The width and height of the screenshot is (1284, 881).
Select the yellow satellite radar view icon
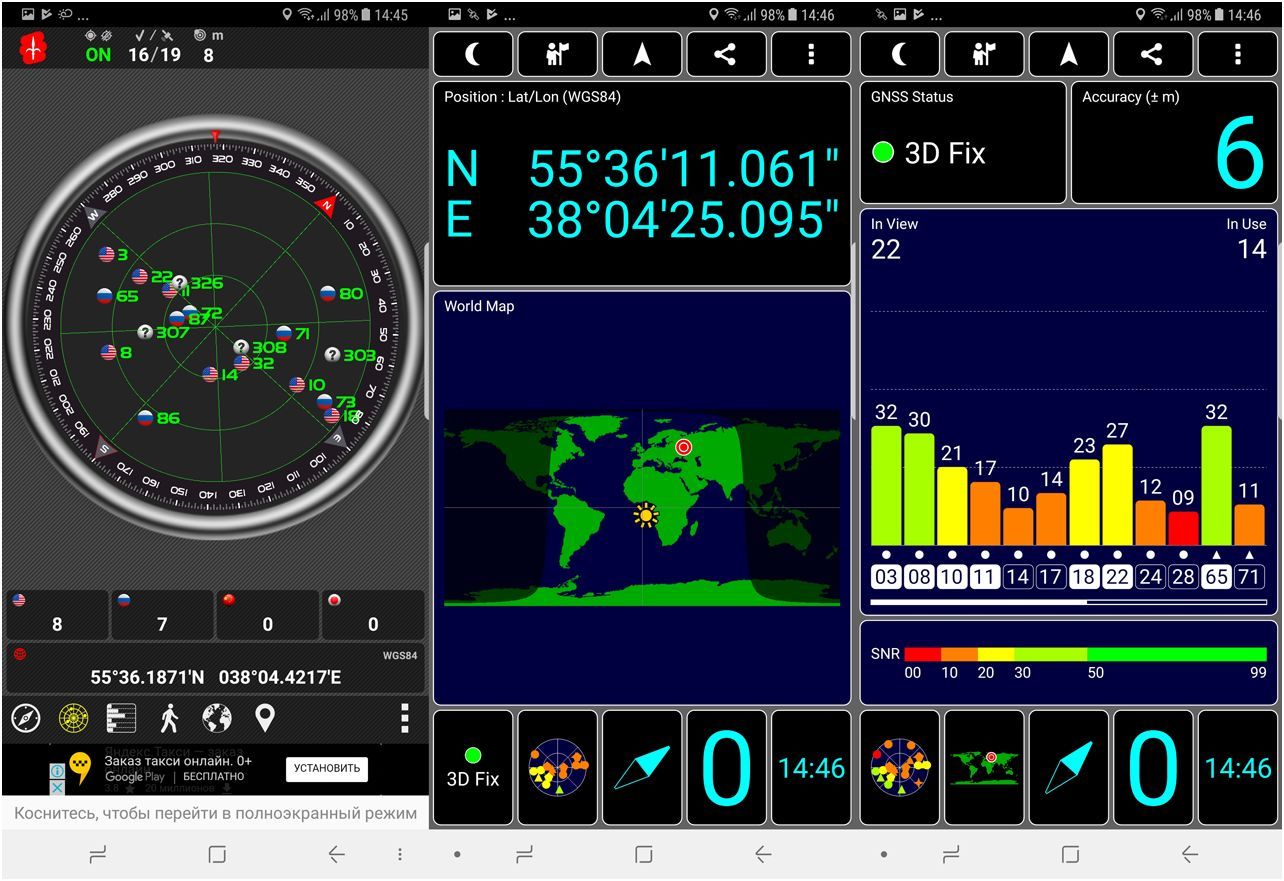tap(74, 718)
